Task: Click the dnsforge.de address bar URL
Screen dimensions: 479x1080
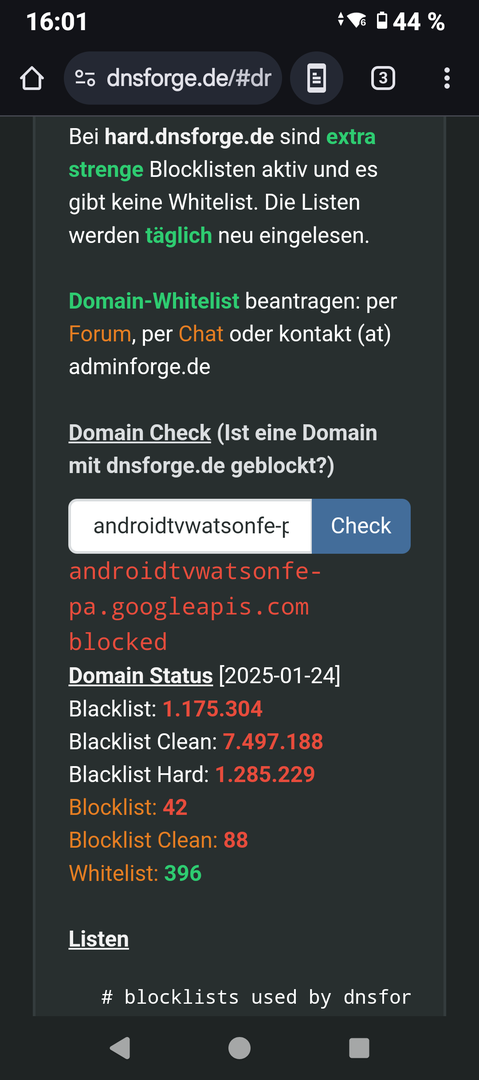Action: (x=189, y=79)
